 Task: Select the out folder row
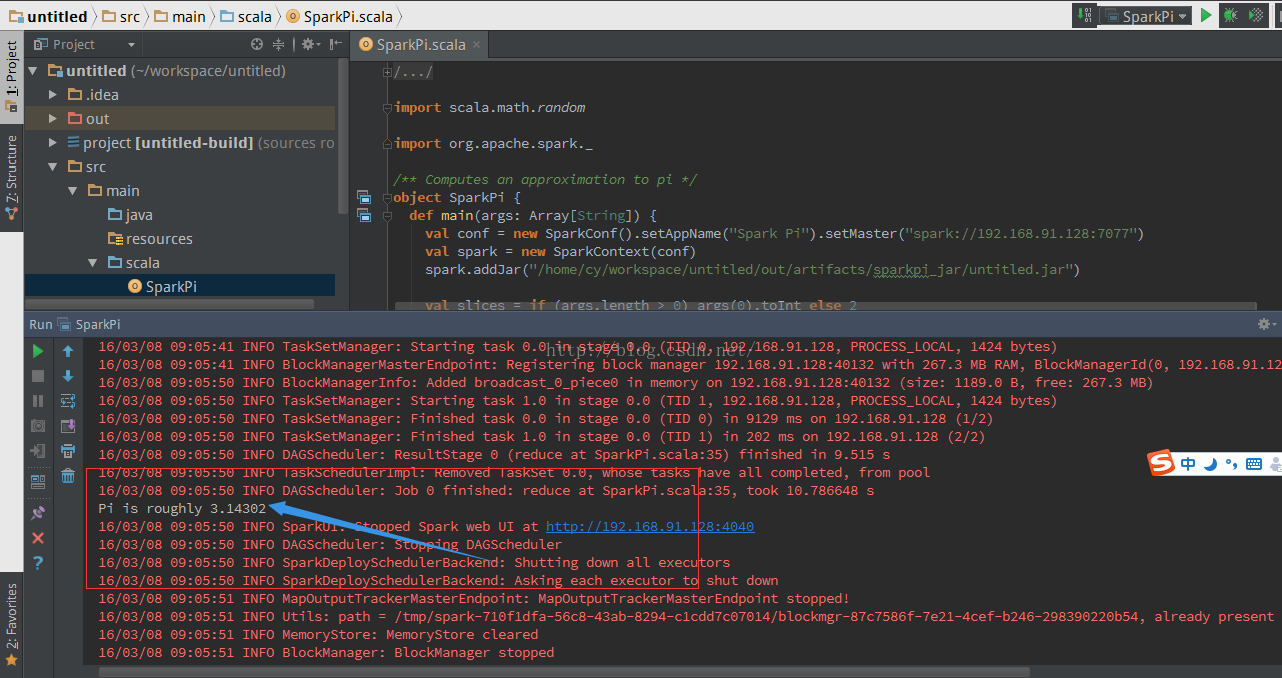point(180,119)
